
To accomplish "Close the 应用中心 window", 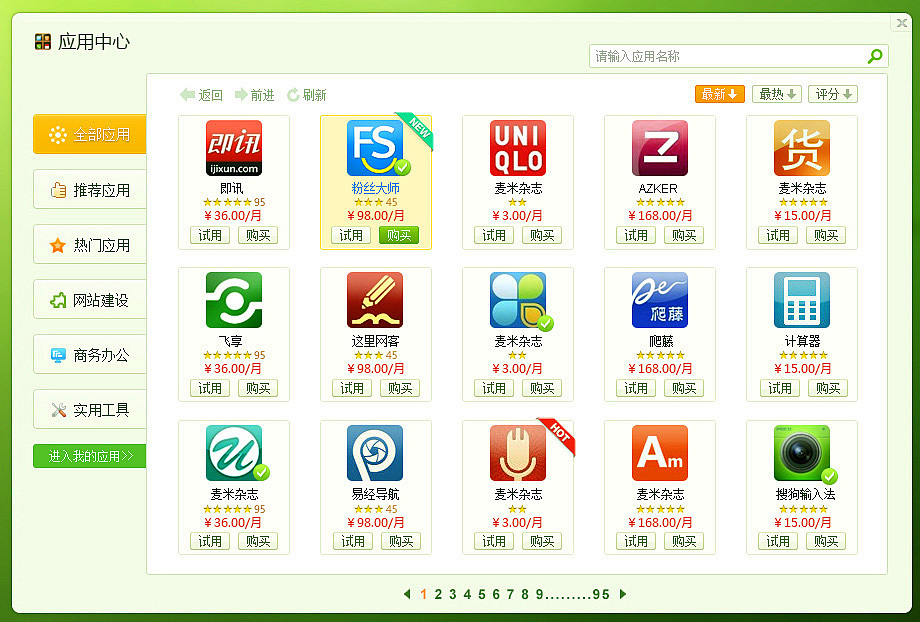I will tap(902, 23).
